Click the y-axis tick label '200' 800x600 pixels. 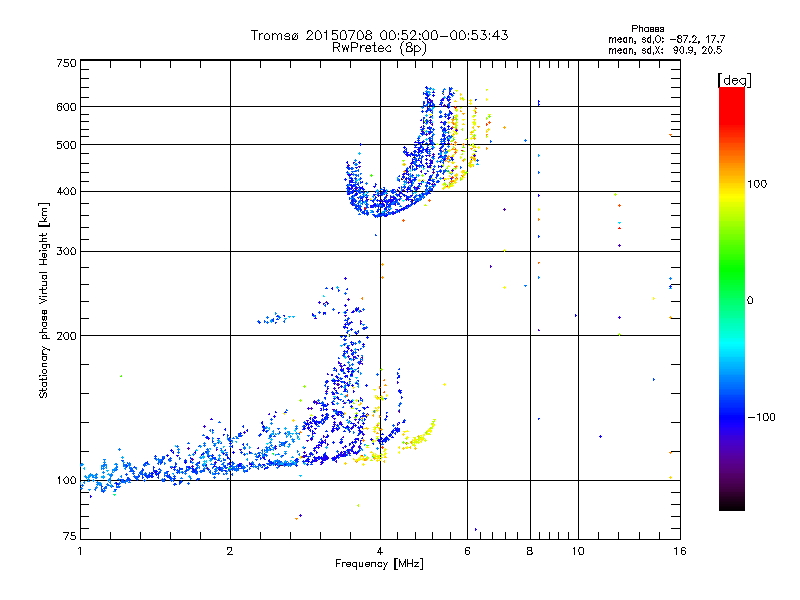(x=66, y=336)
